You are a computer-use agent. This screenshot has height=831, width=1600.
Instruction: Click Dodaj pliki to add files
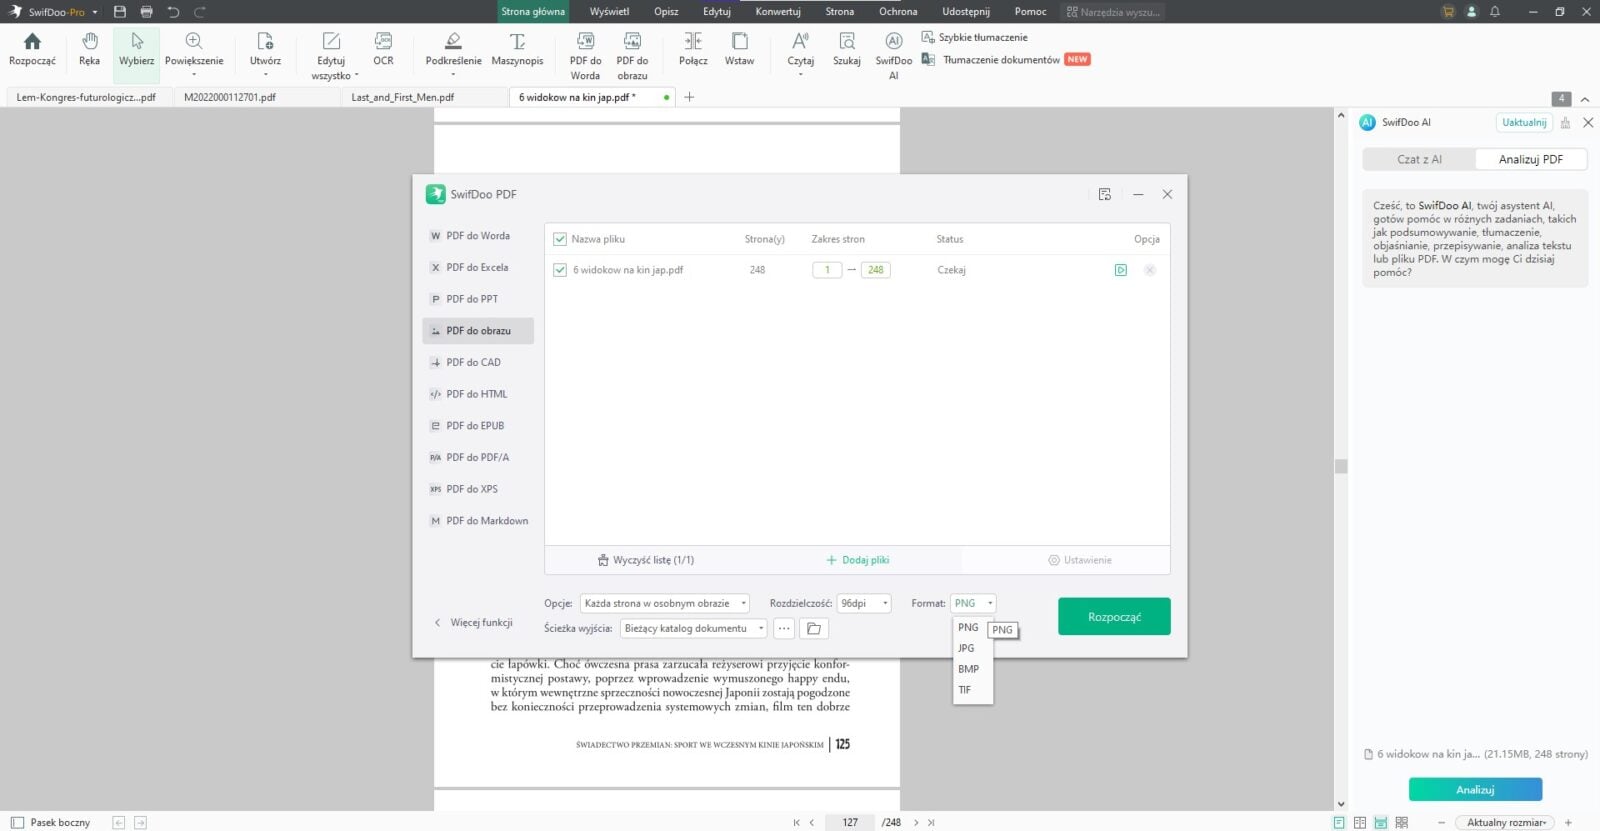click(858, 560)
